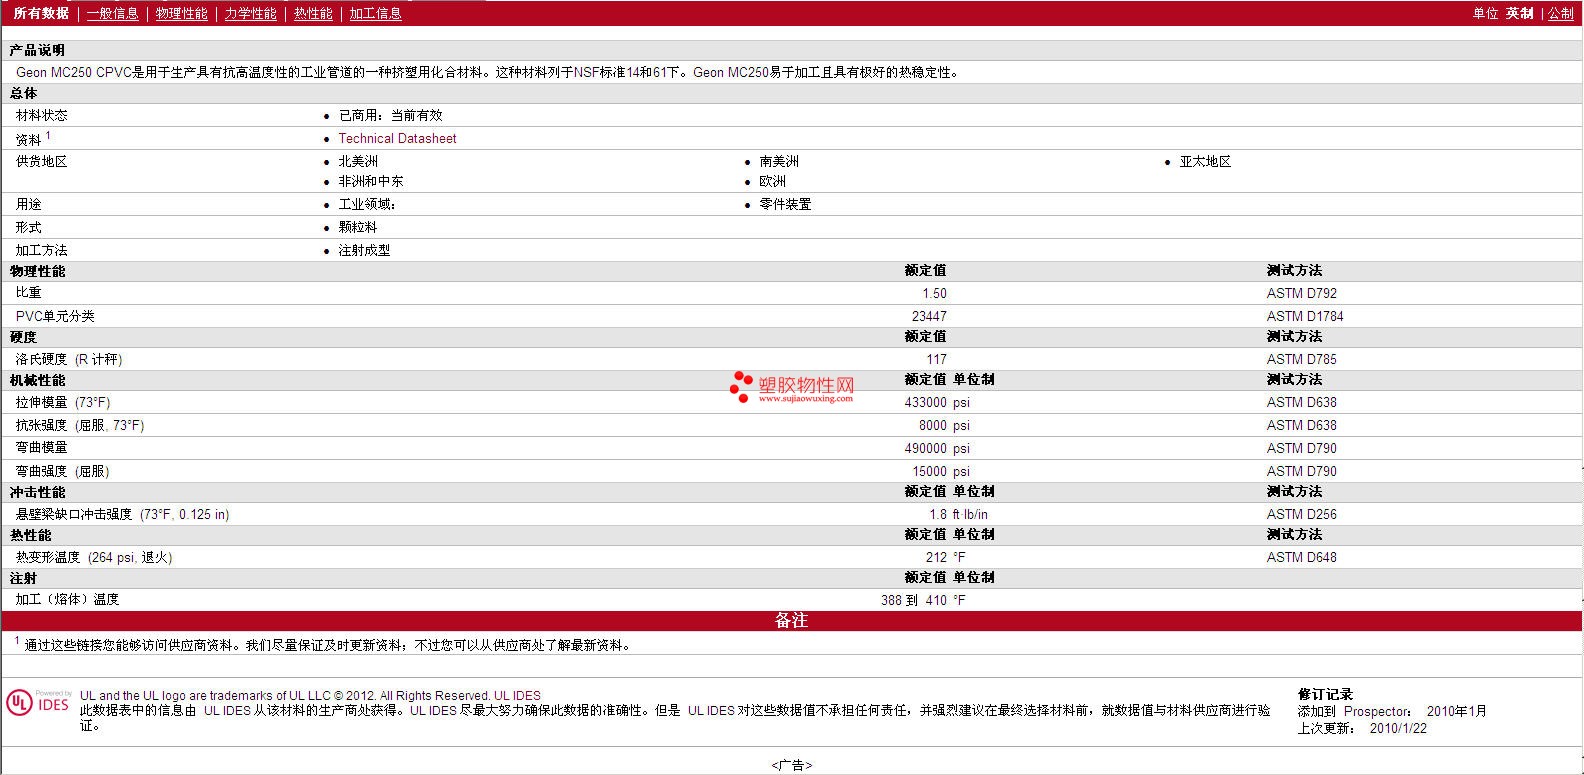This screenshot has width=1584, height=775.
Task: Click the 备注 red header bar
Action: (x=791, y=620)
